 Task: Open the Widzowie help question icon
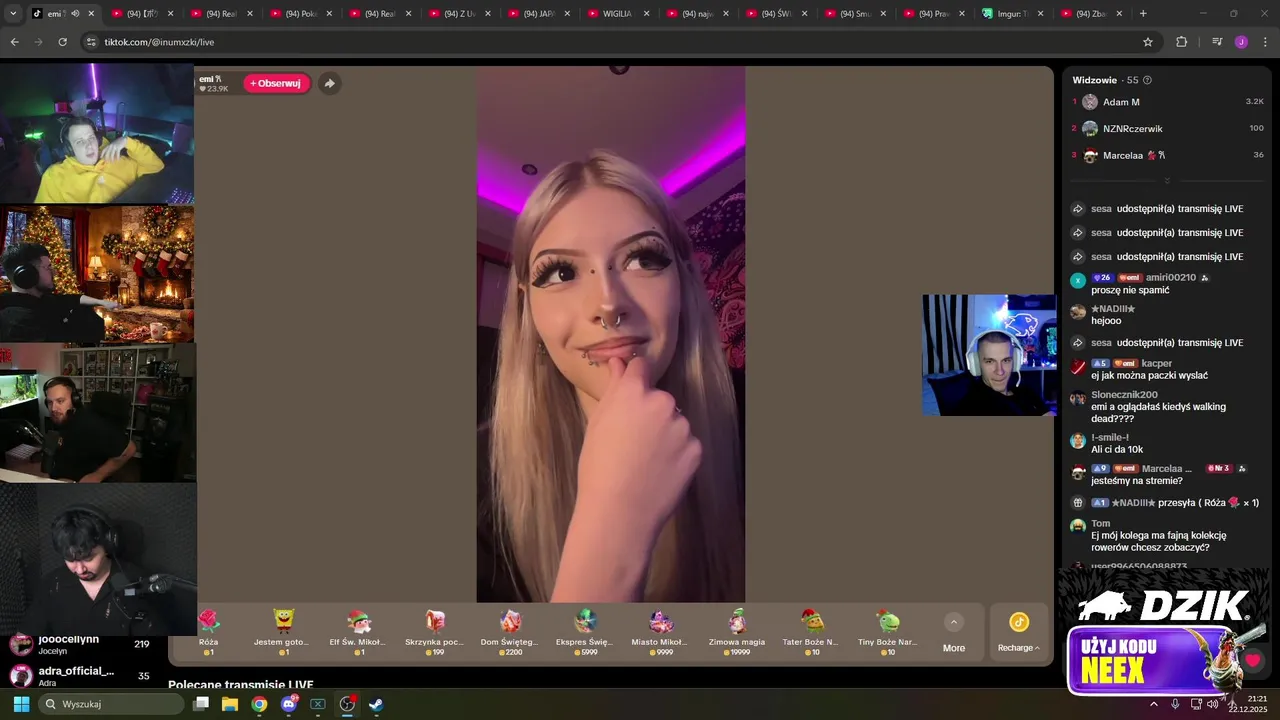(1147, 80)
